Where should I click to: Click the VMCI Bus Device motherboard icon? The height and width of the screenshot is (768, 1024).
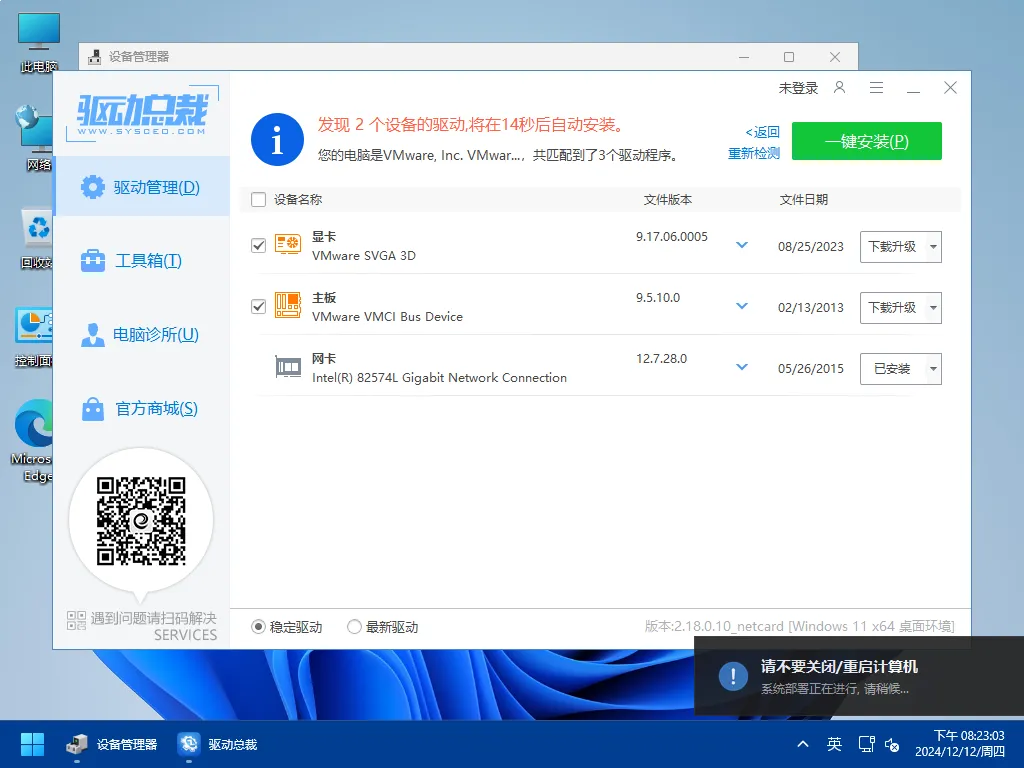tap(287, 307)
